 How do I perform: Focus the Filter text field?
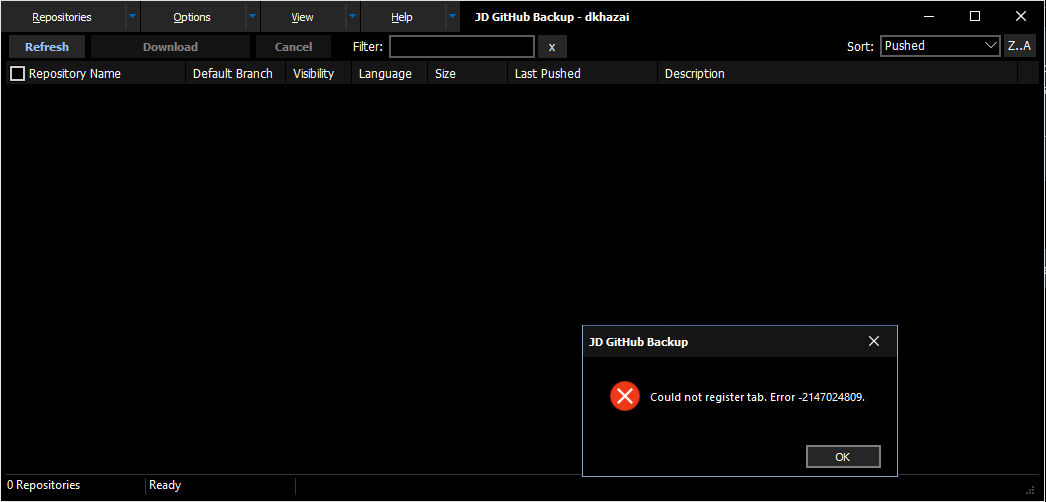[462, 47]
